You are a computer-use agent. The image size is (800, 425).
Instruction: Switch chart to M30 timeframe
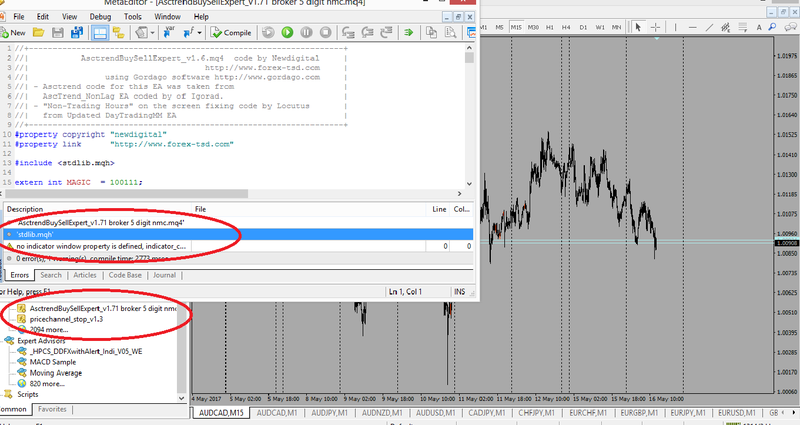[x=533, y=27]
